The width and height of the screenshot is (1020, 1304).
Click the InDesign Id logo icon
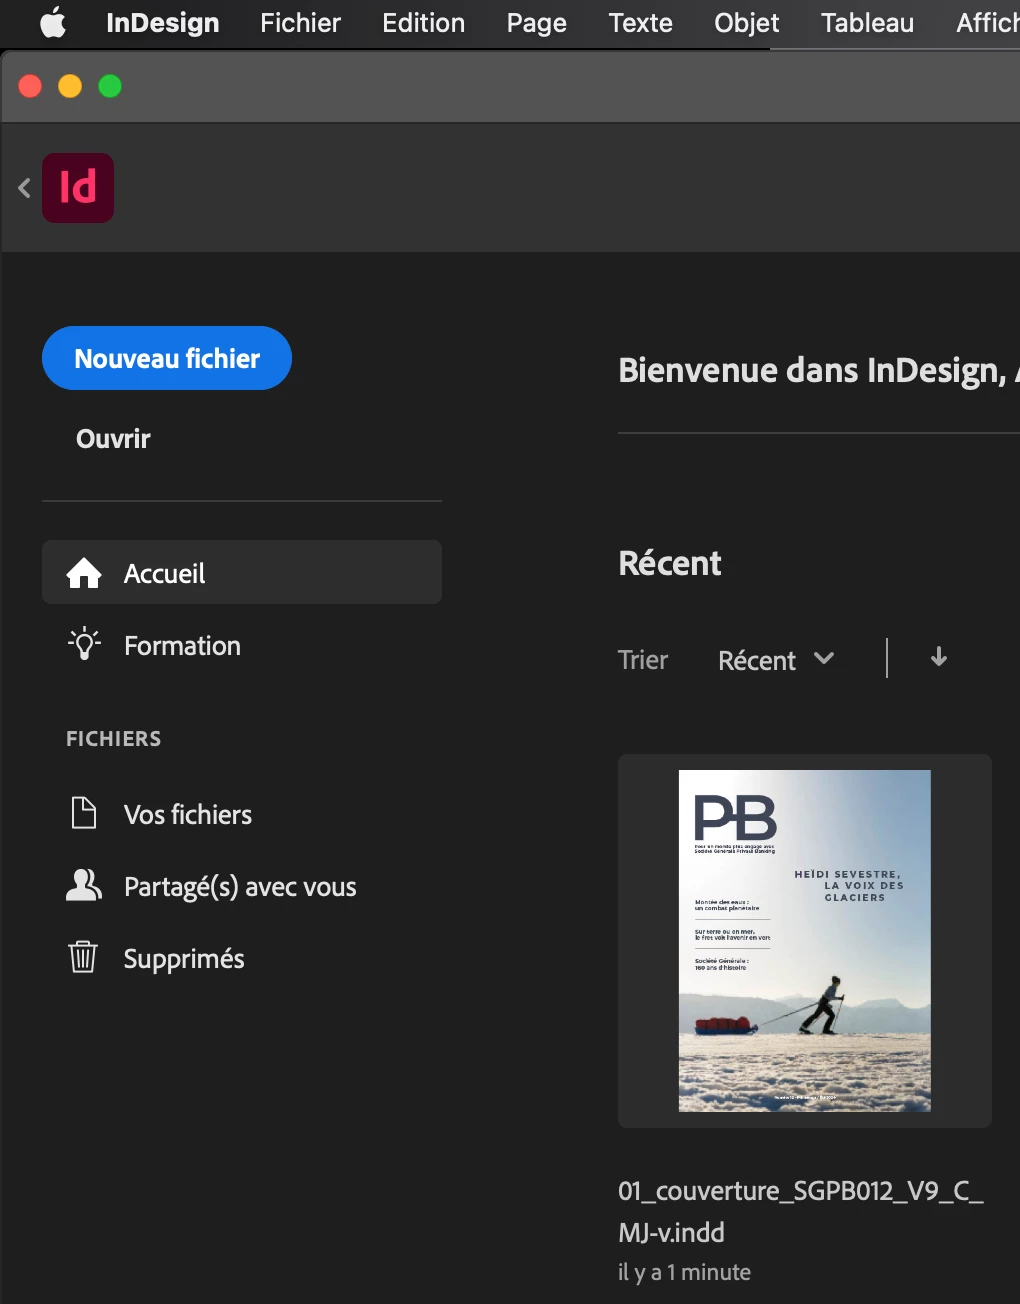click(78, 188)
